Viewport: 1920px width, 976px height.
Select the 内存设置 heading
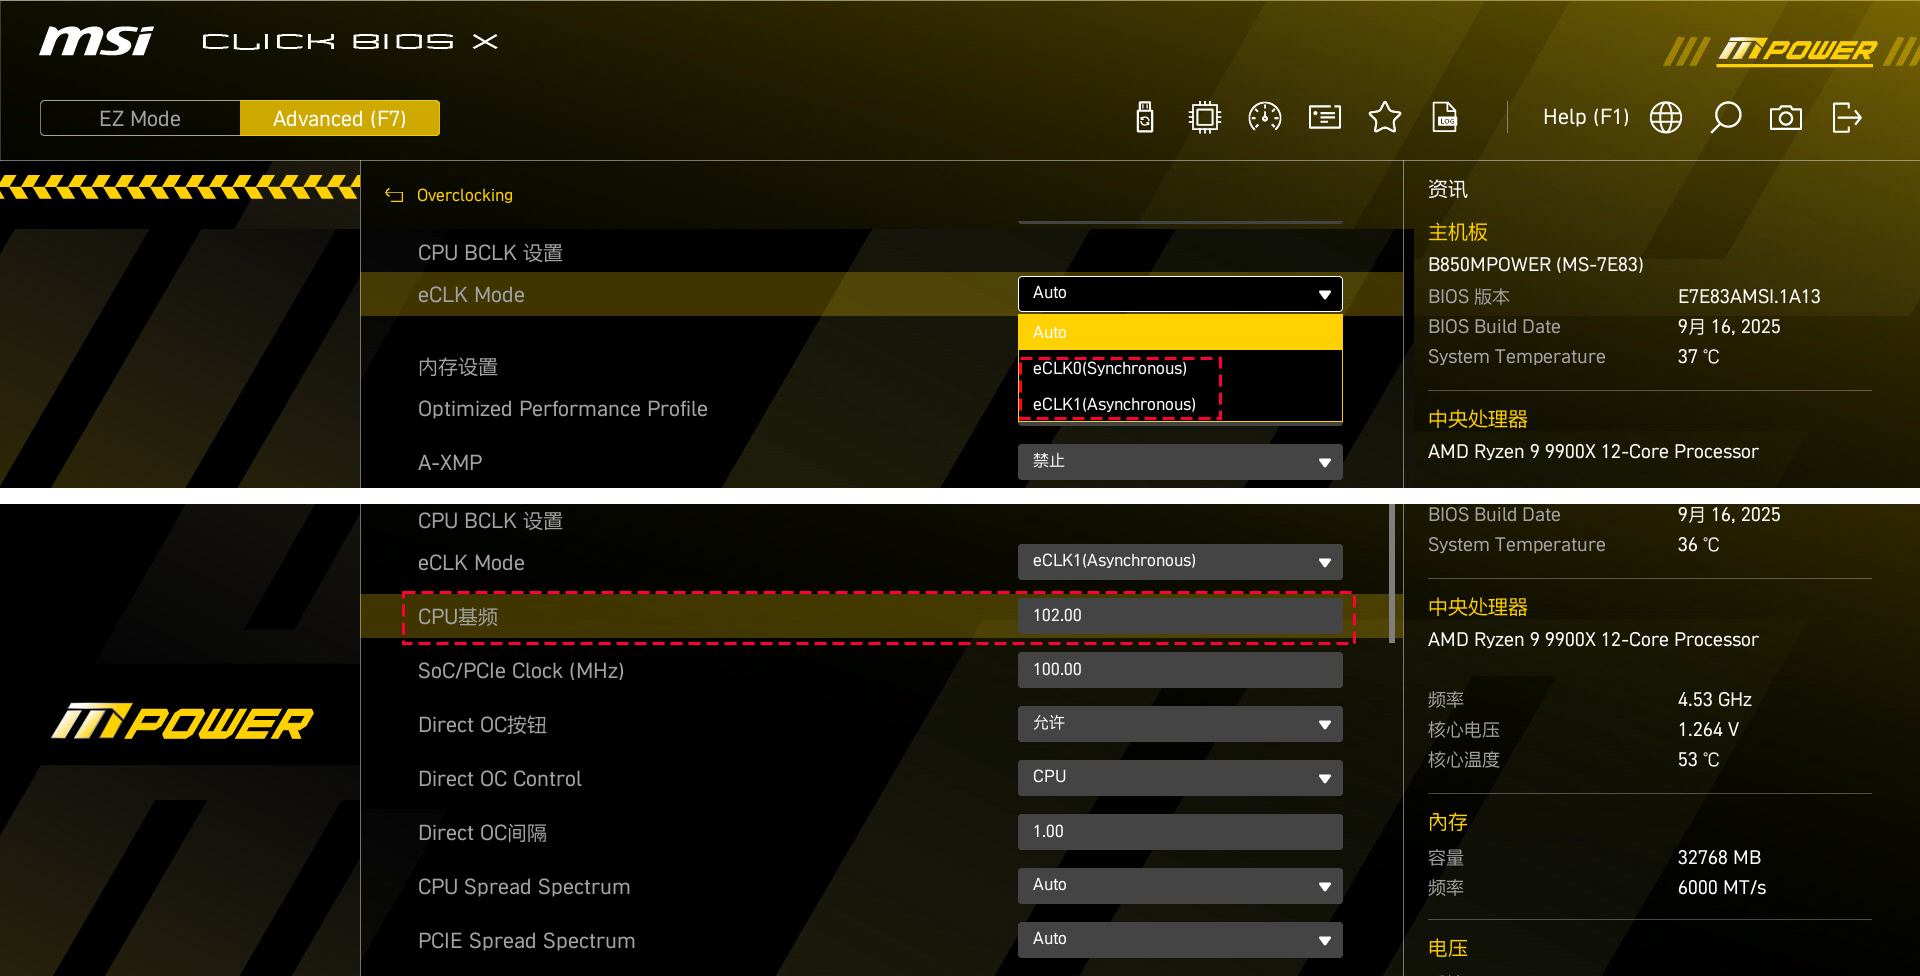coord(458,367)
